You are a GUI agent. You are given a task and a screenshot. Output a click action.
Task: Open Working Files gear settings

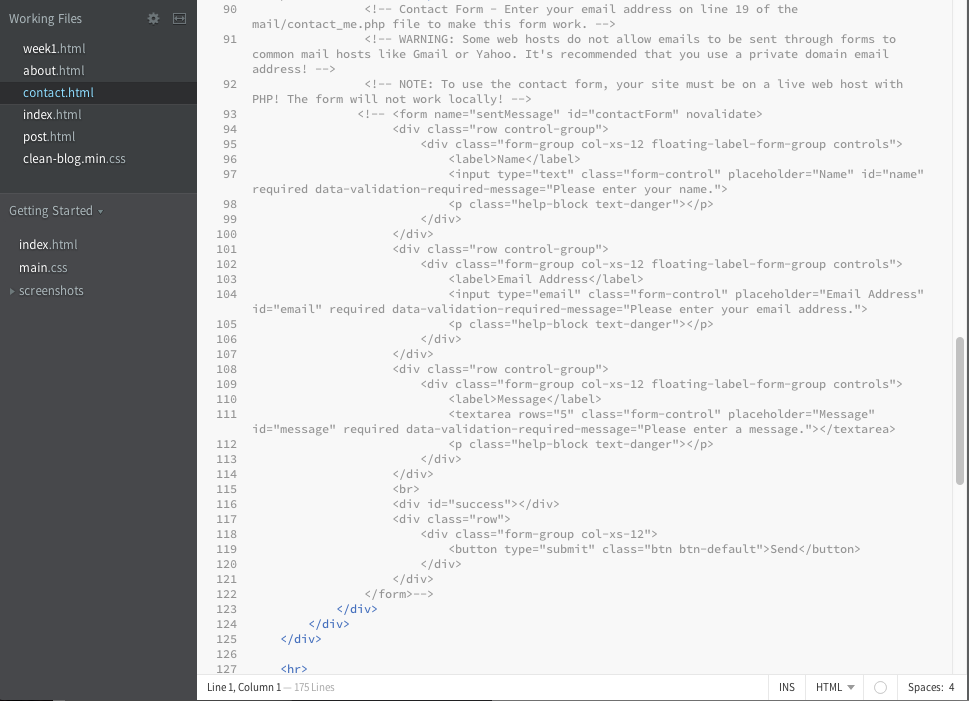[153, 19]
